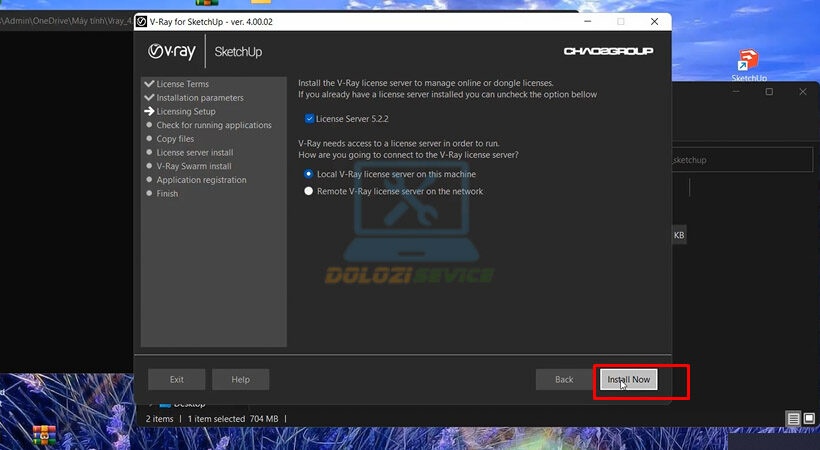Open the WinRAR archive icon on desktop
This screenshot has width=820, height=450.
(42, 434)
